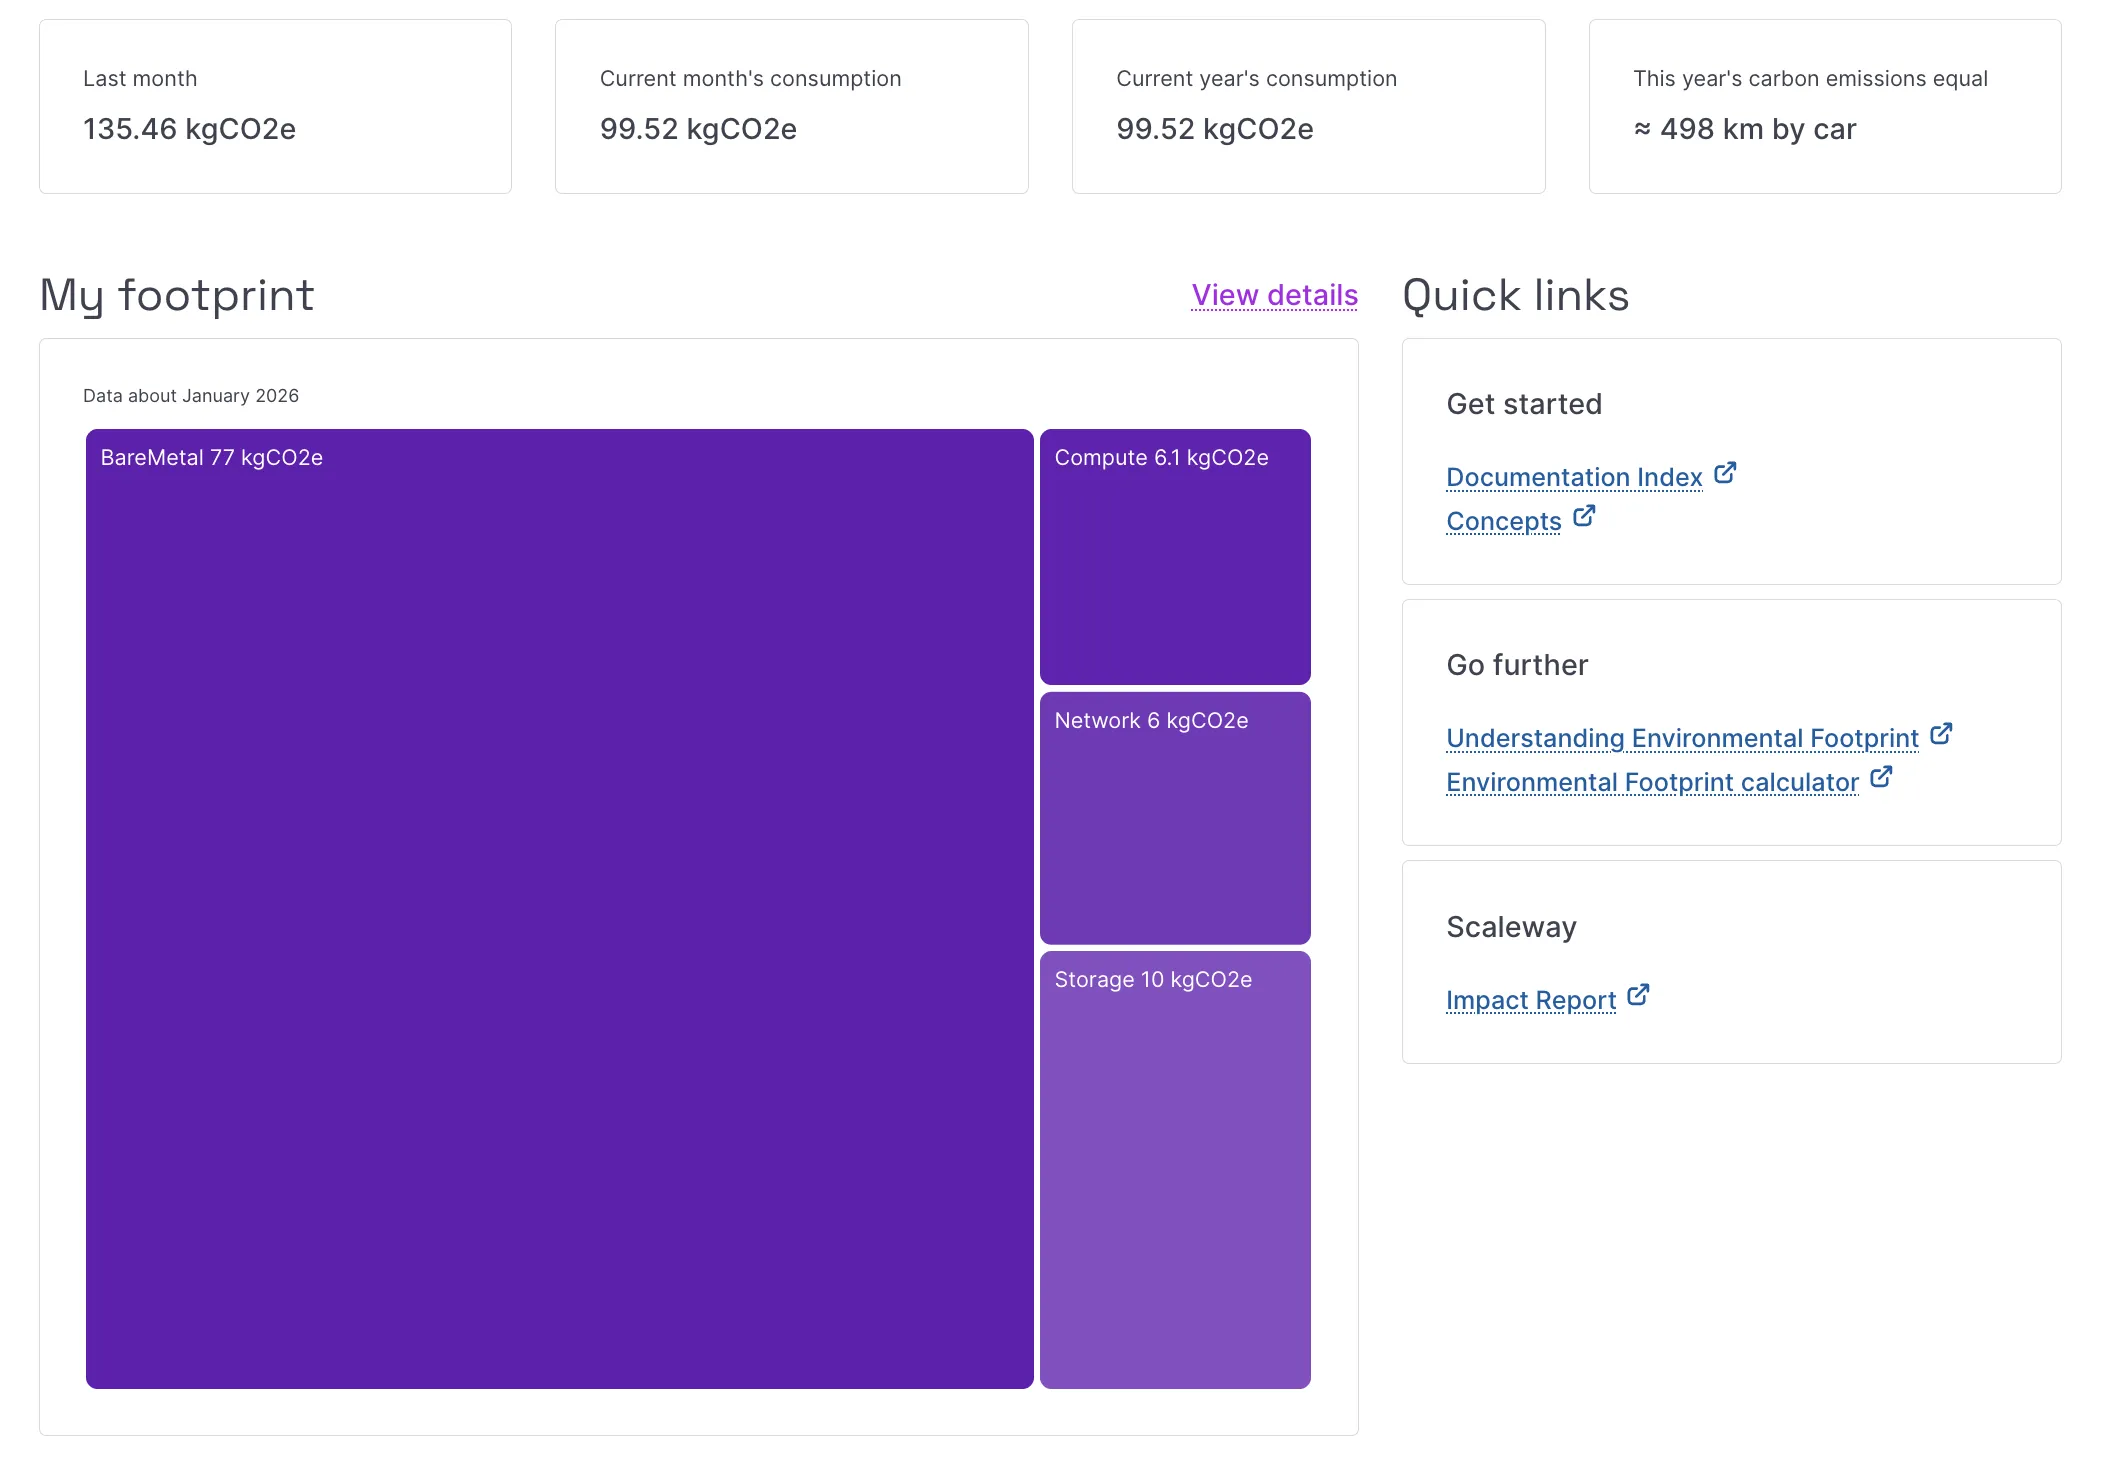Click the Last month consumption card
The height and width of the screenshot is (1460, 2102).
pyautogui.click(x=275, y=106)
